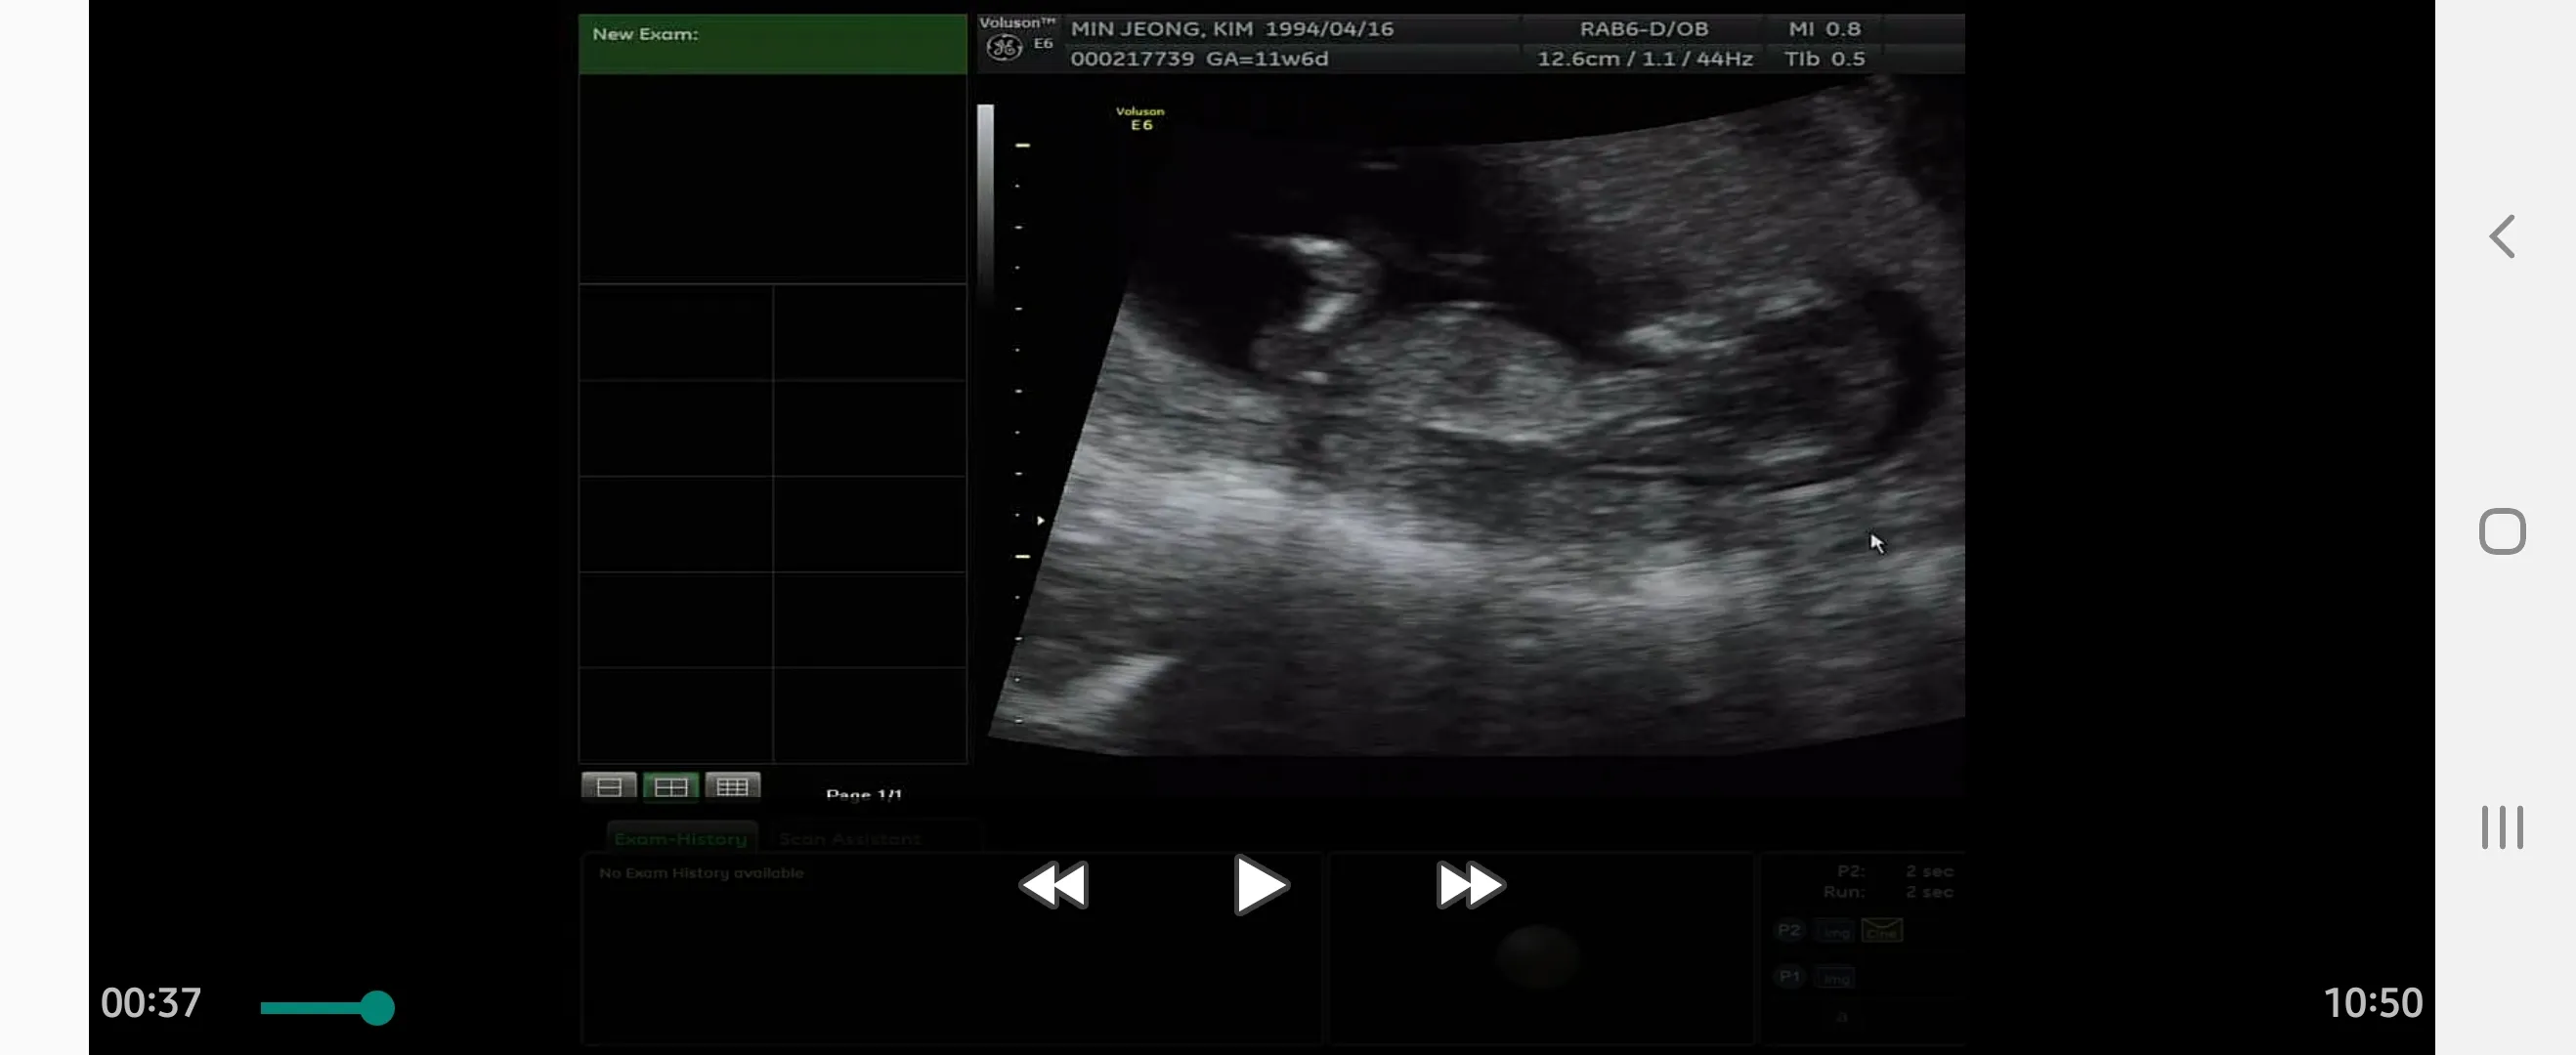
Task: Click the elapsed time 00:37
Action: pos(151,1003)
